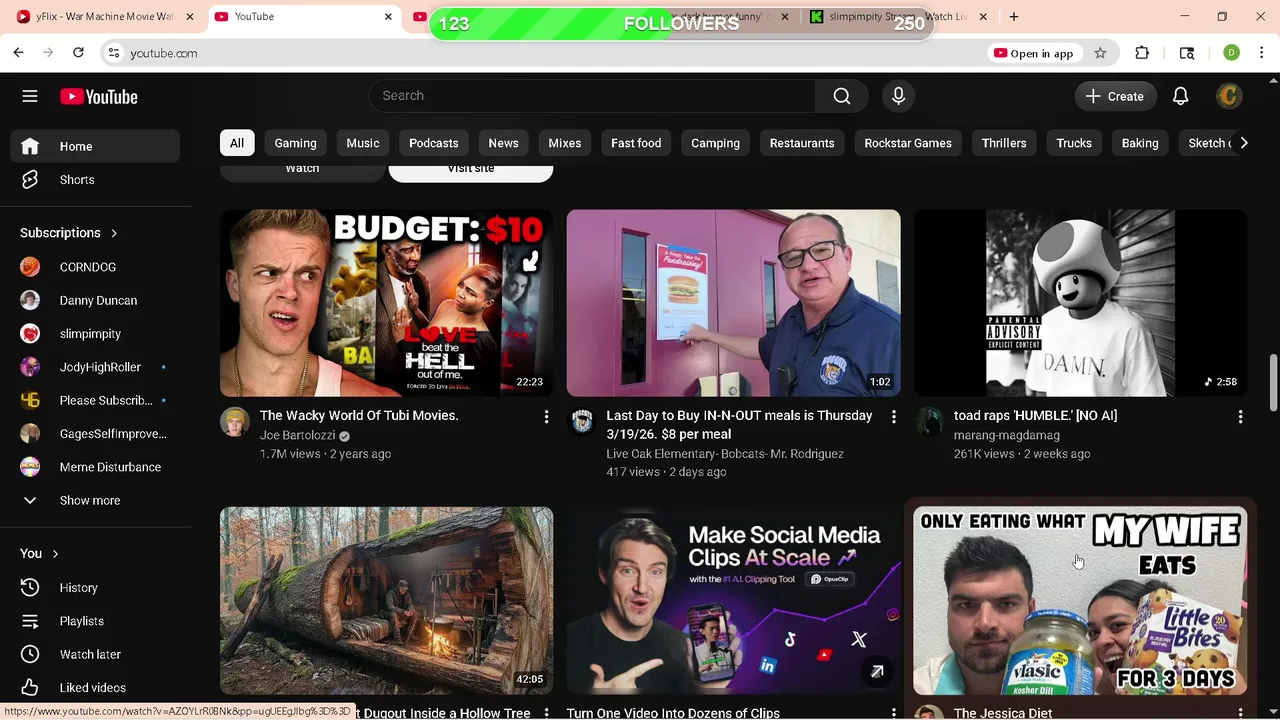Open CORNDOG subscription channel

[x=96, y=267]
